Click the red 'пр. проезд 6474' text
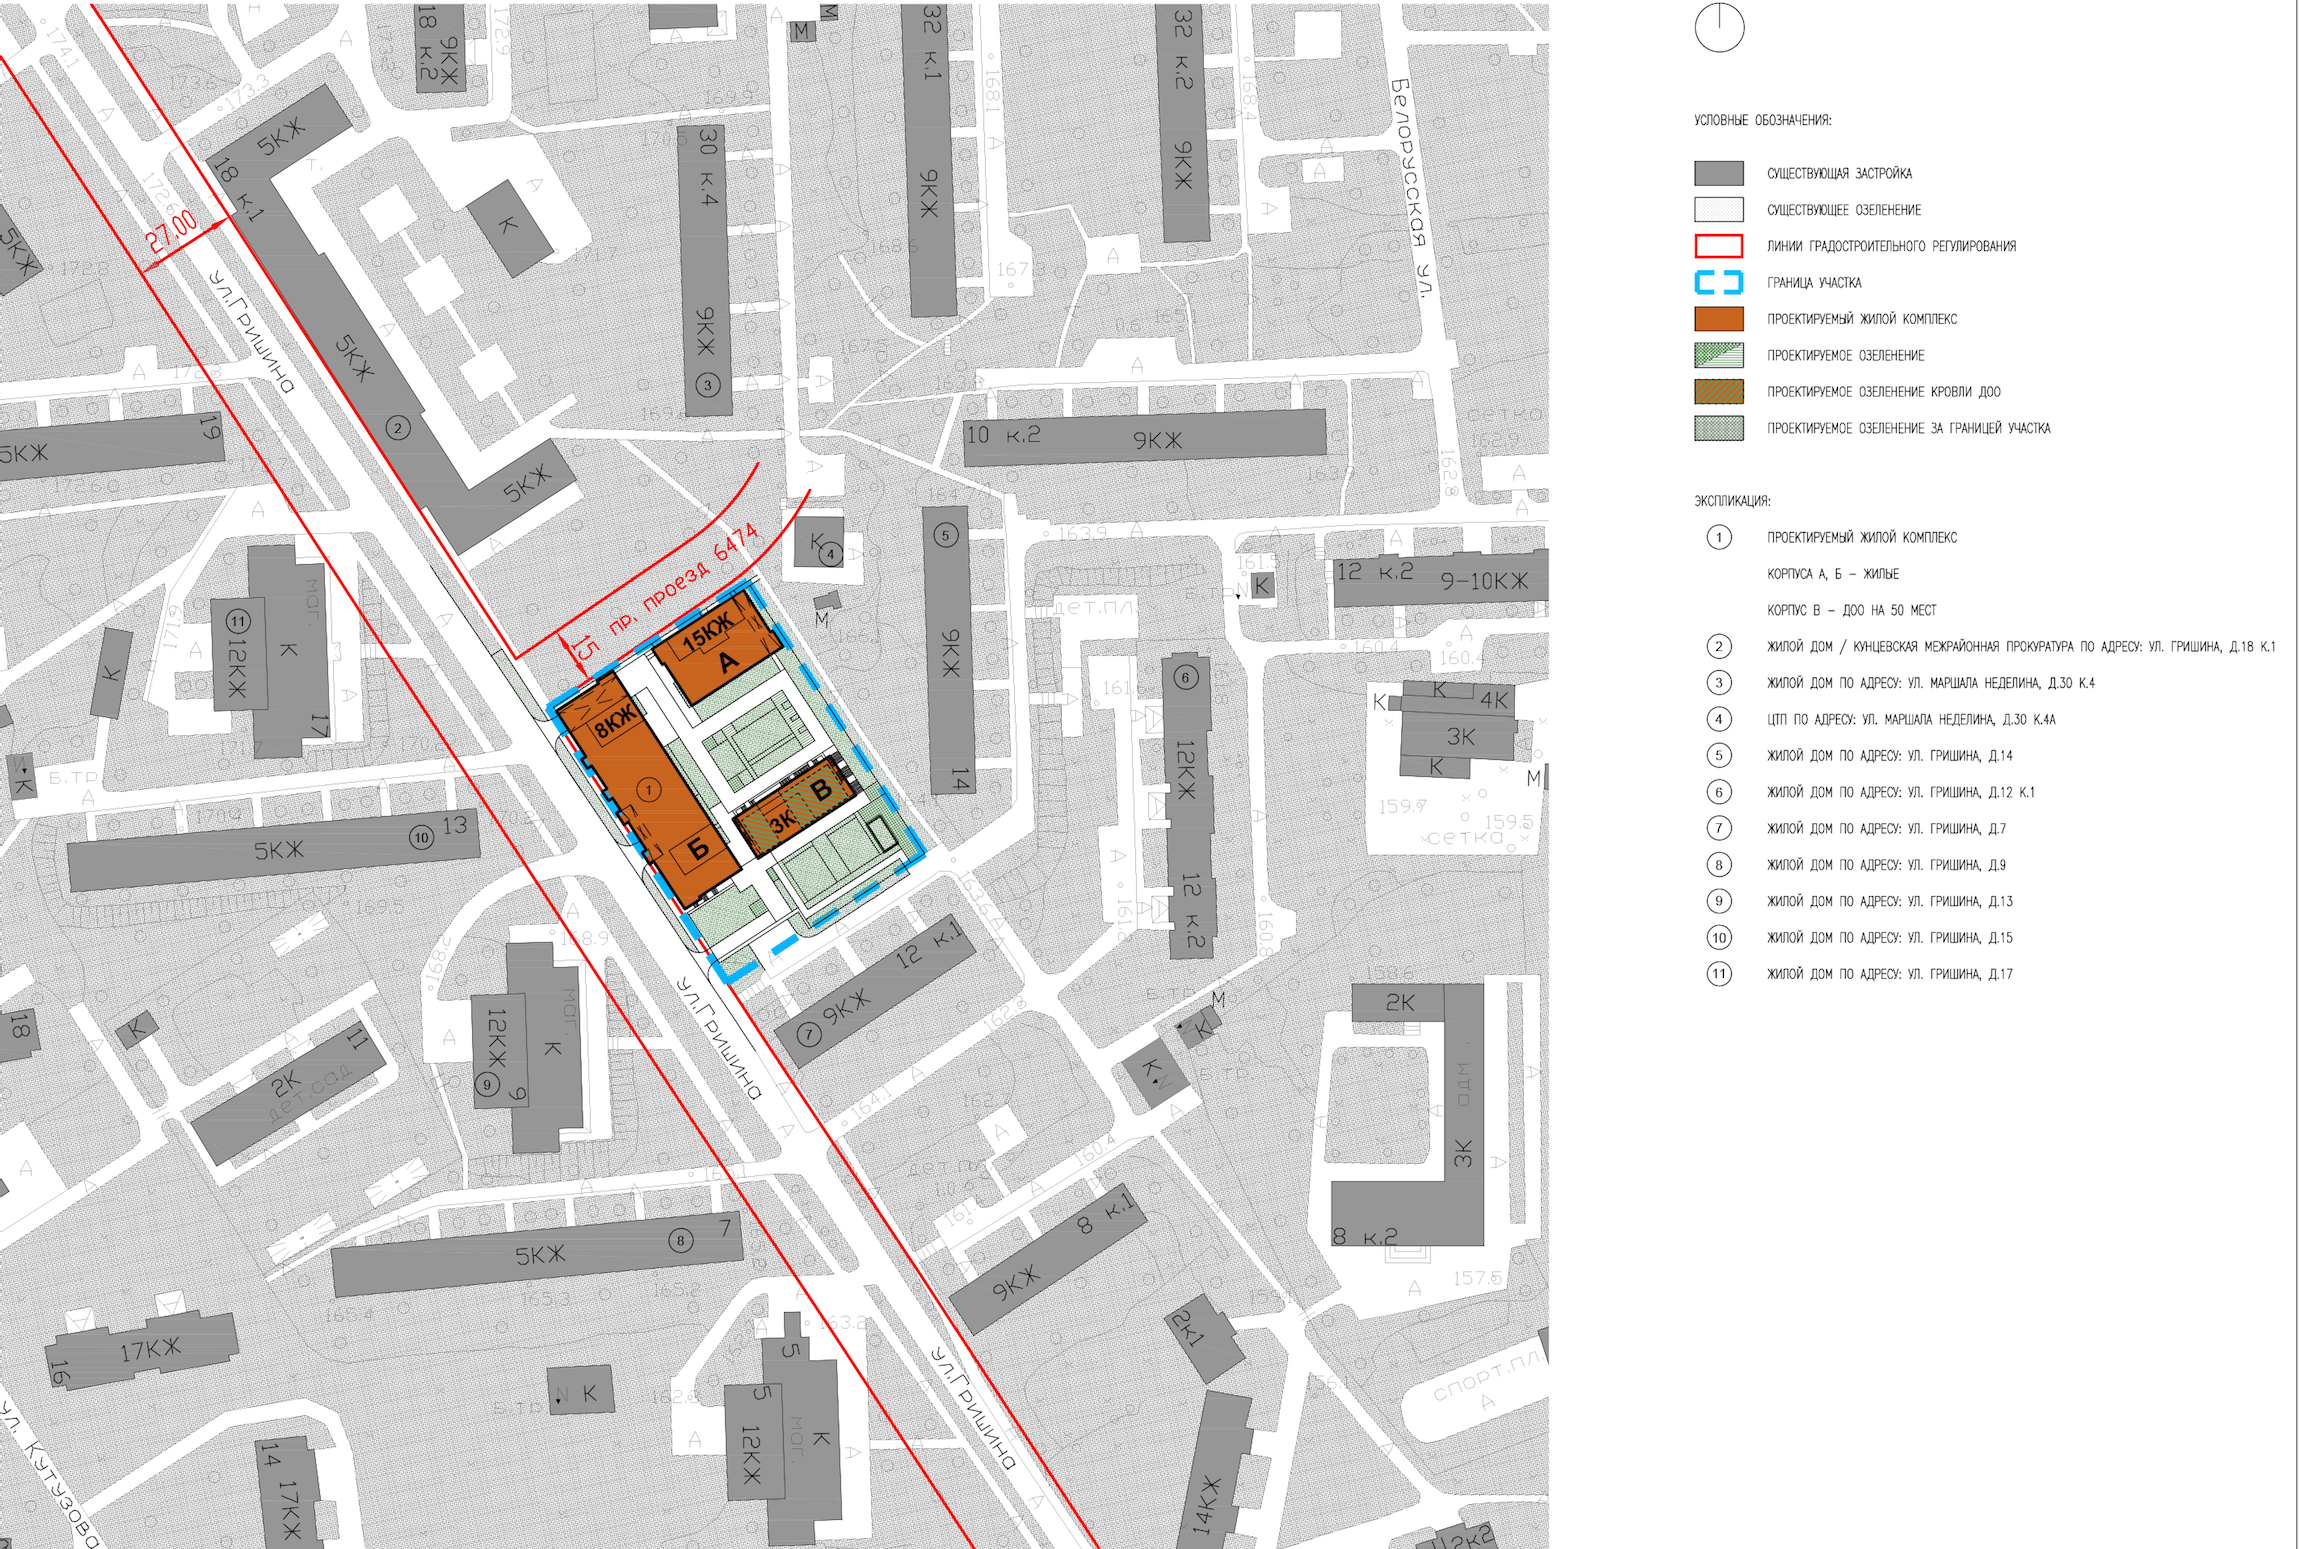 (683, 580)
